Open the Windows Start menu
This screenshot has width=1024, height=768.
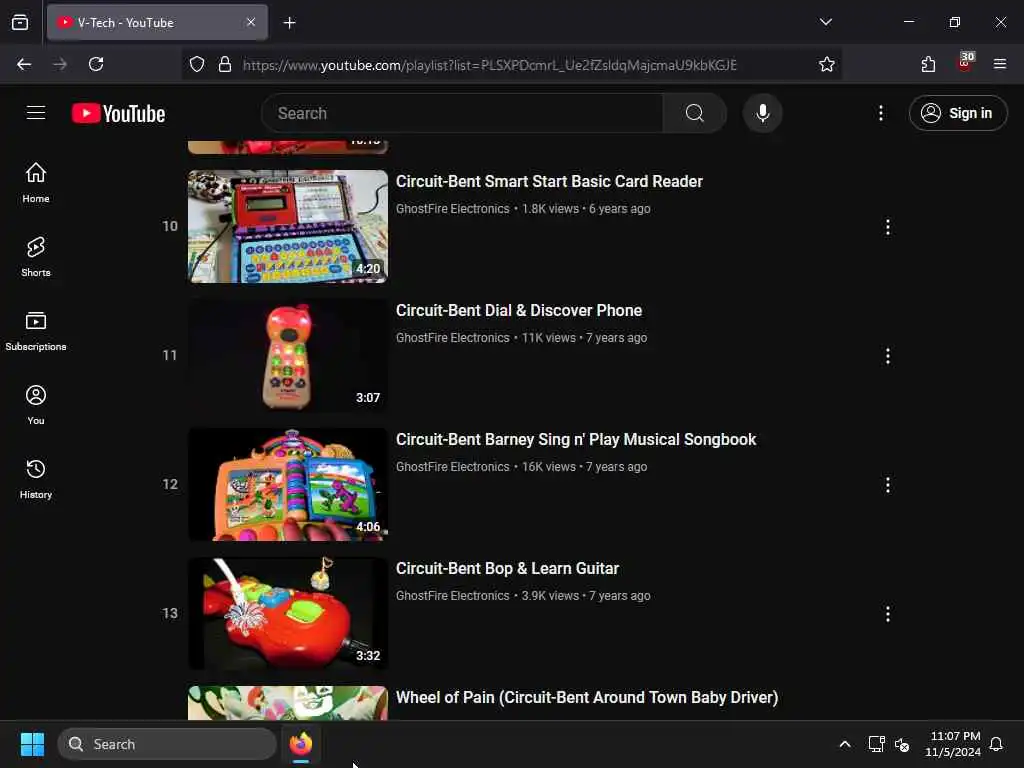point(32,744)
